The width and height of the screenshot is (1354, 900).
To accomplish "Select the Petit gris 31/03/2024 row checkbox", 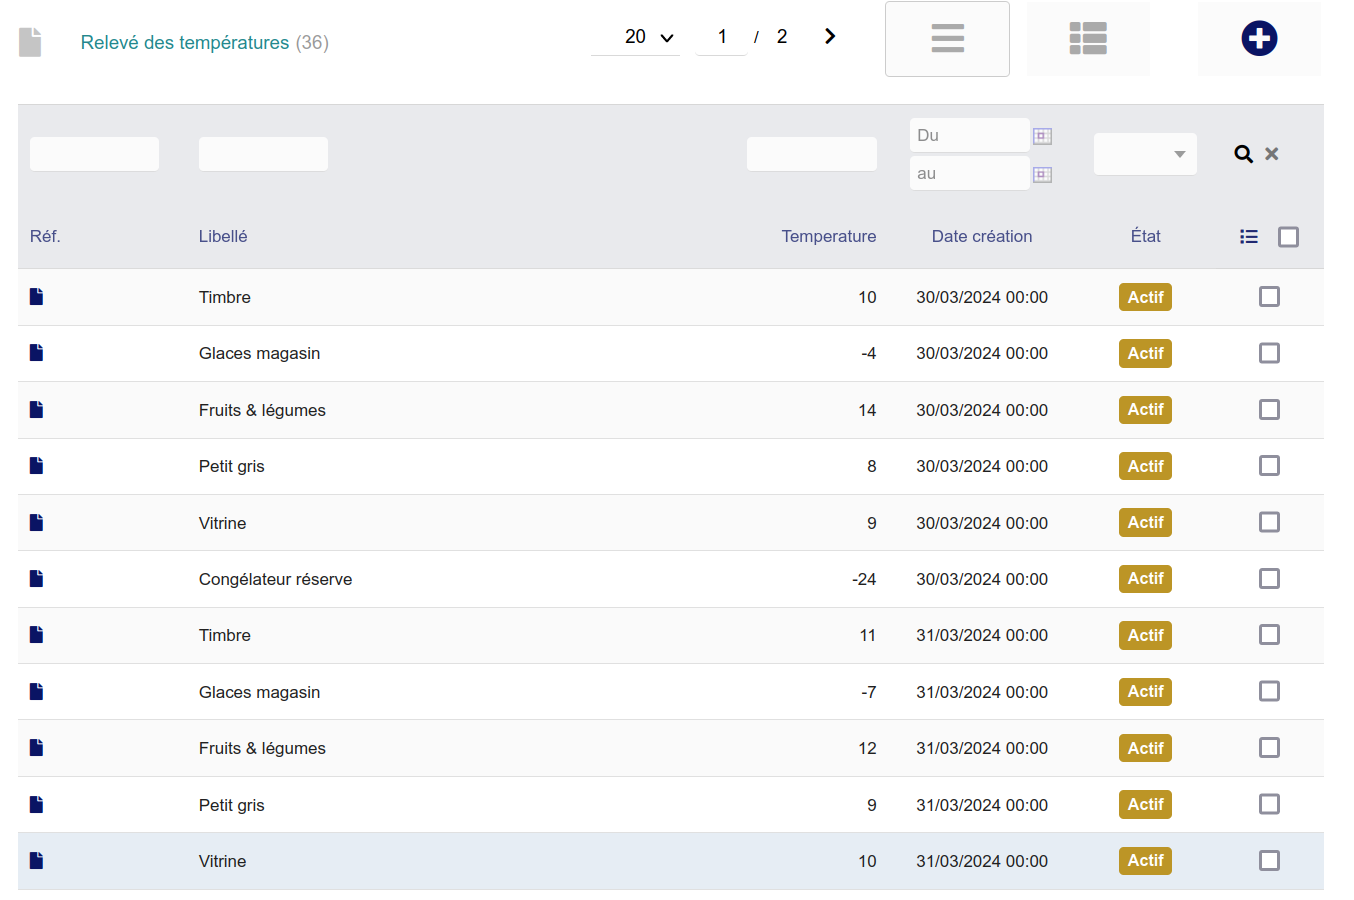I will point(1269,804).
